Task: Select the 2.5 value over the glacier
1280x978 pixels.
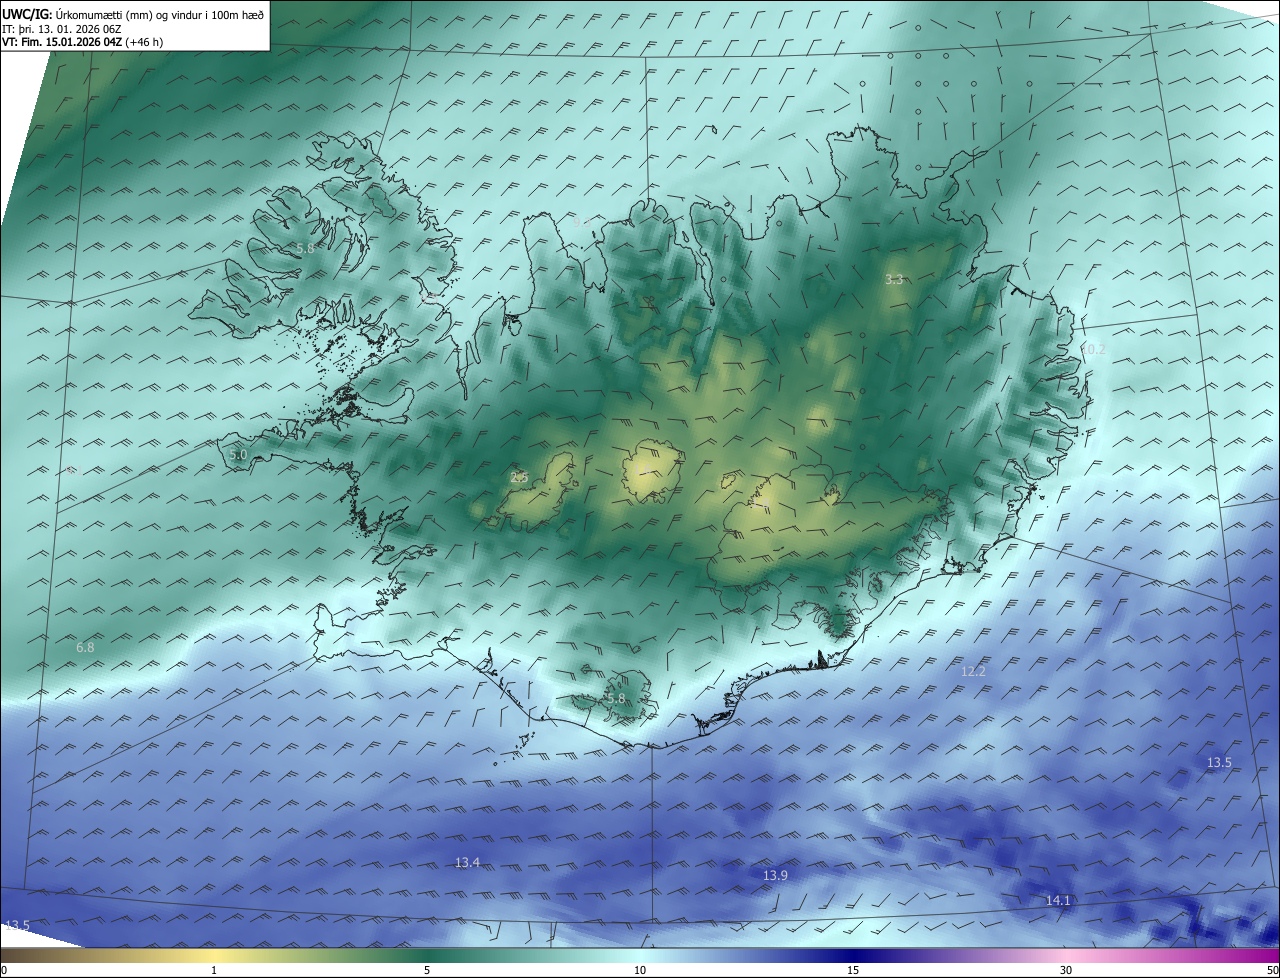Action: 519,477
